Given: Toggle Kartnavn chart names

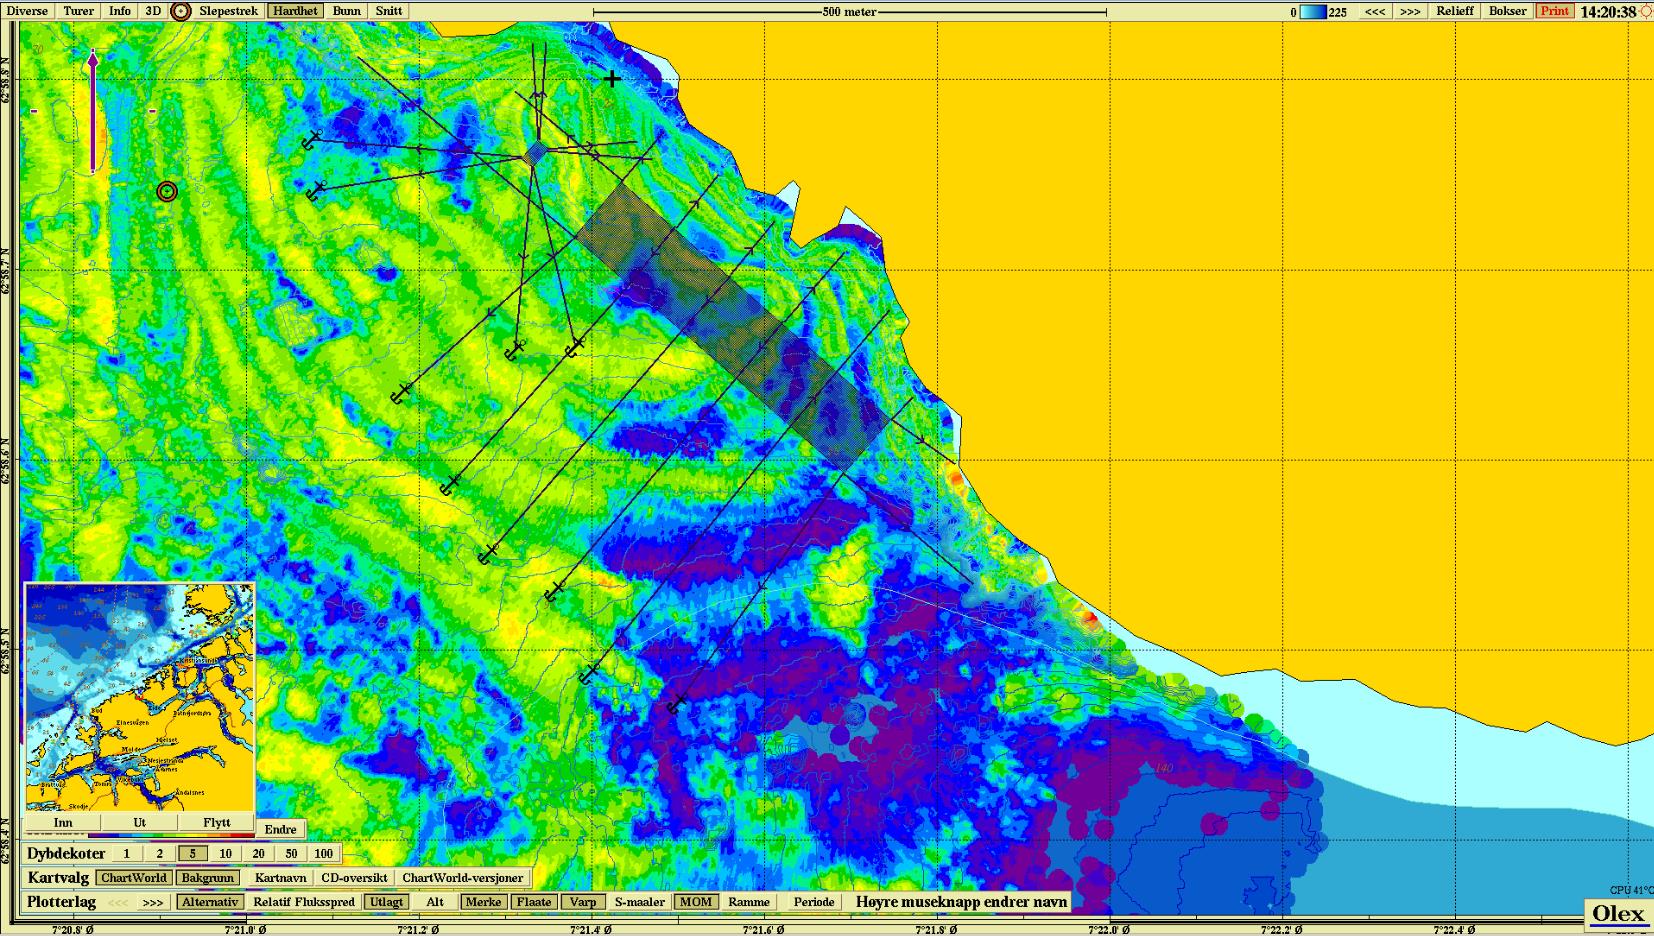Looking at the screenshot, I should coord(280,878).
